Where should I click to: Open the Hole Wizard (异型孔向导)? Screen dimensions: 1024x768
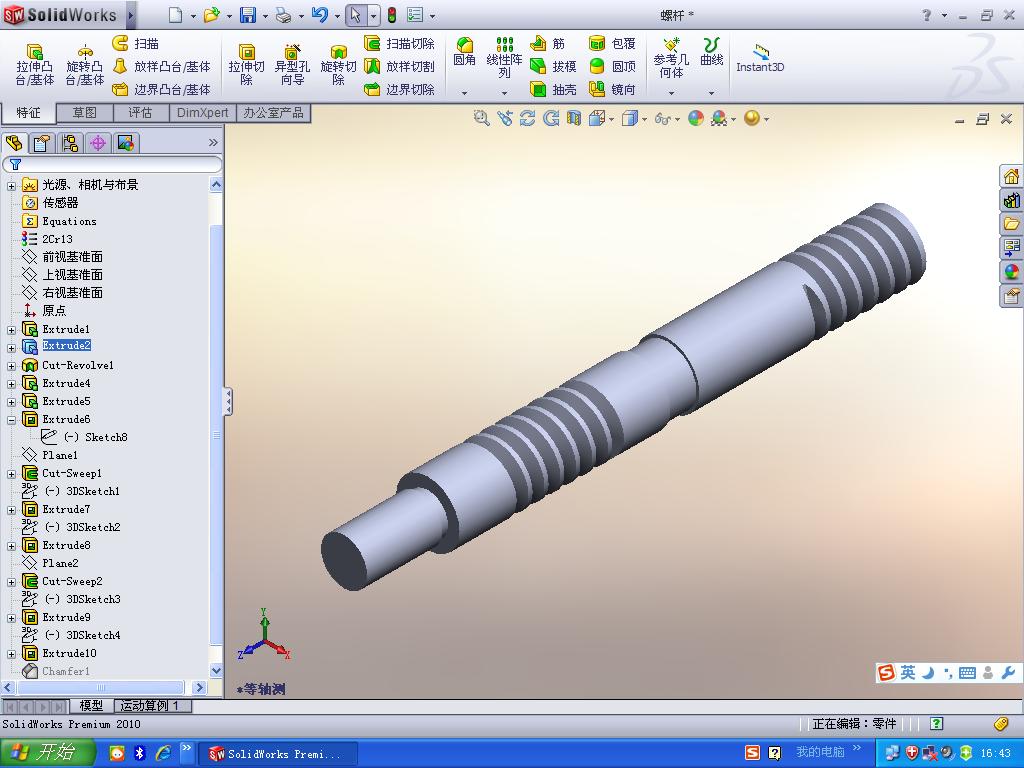pos(292,64)
